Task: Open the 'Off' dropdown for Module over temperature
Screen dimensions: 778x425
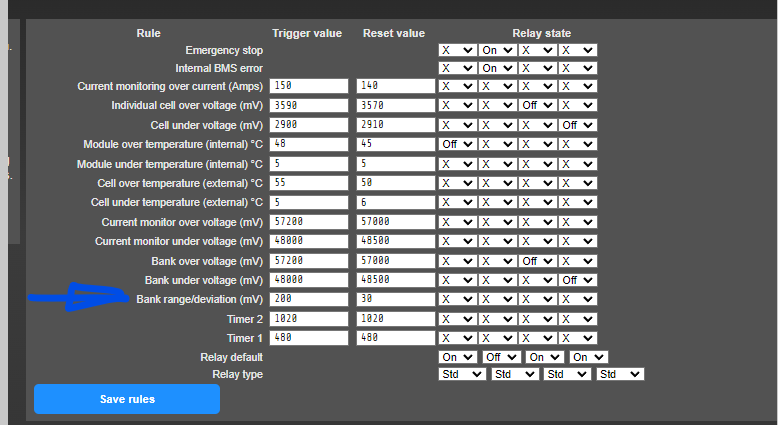Action: tap(457, 144)
